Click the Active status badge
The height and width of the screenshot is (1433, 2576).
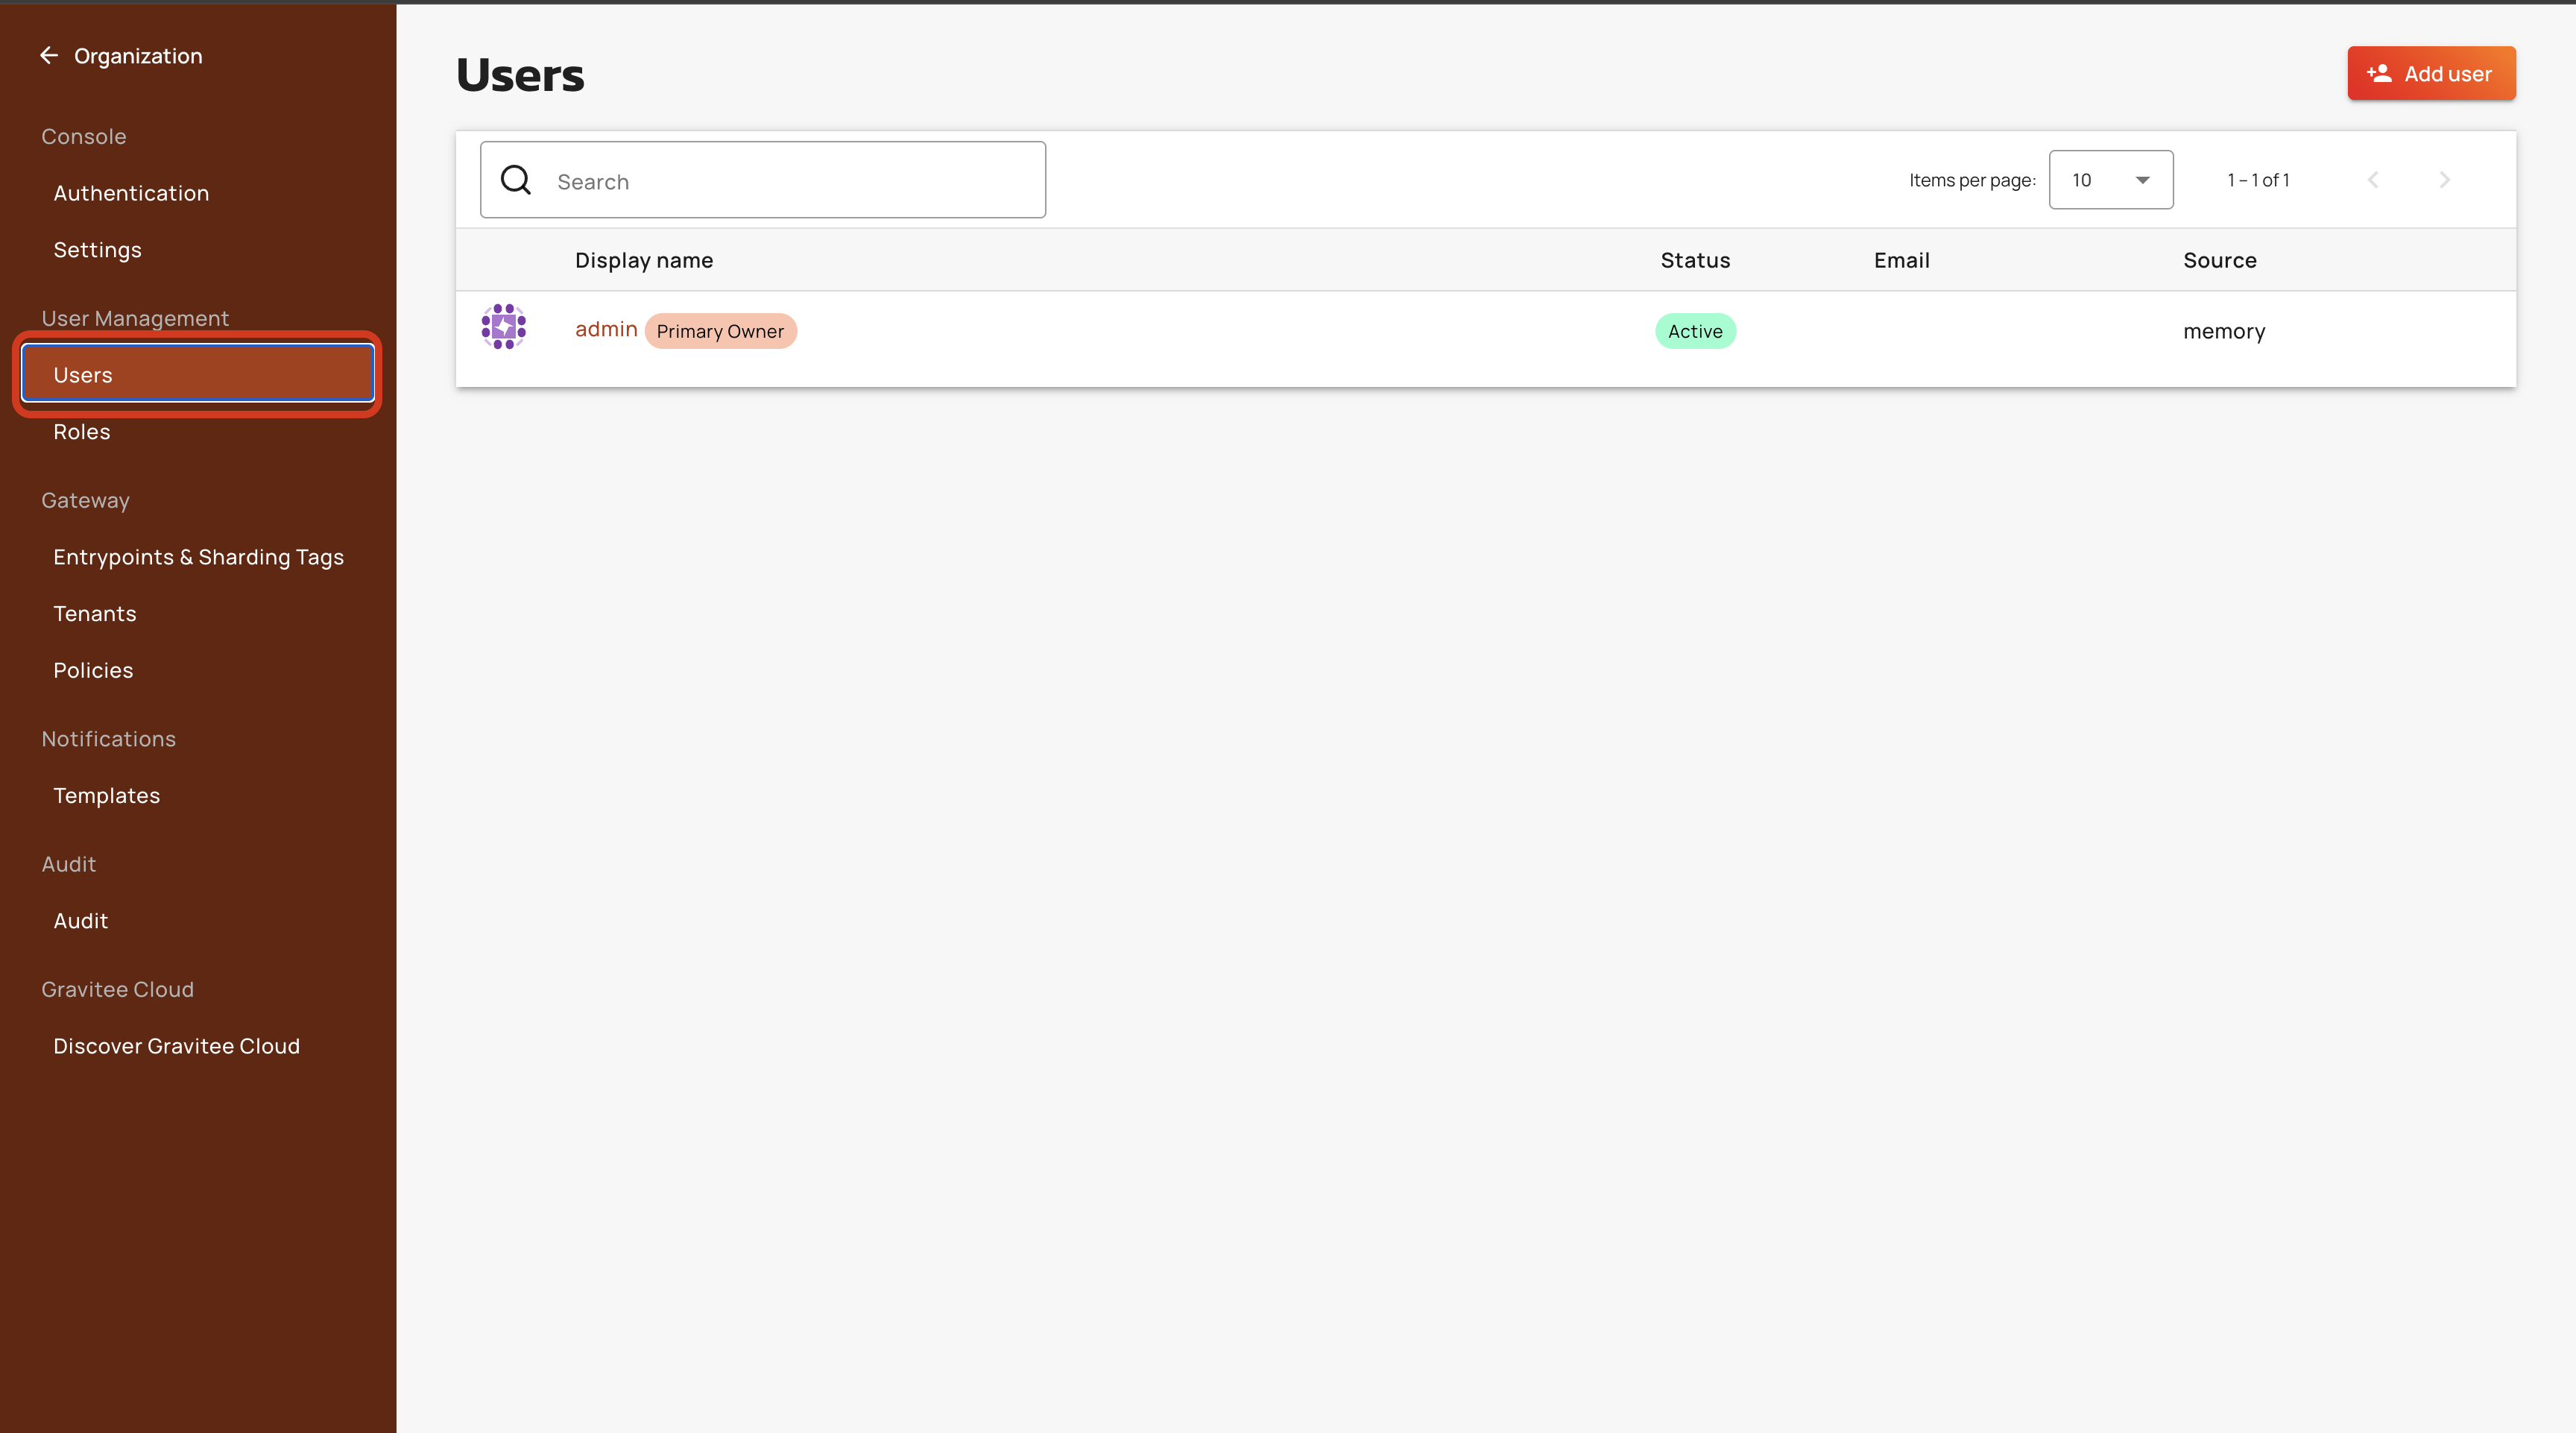(x=1695, y=331)
